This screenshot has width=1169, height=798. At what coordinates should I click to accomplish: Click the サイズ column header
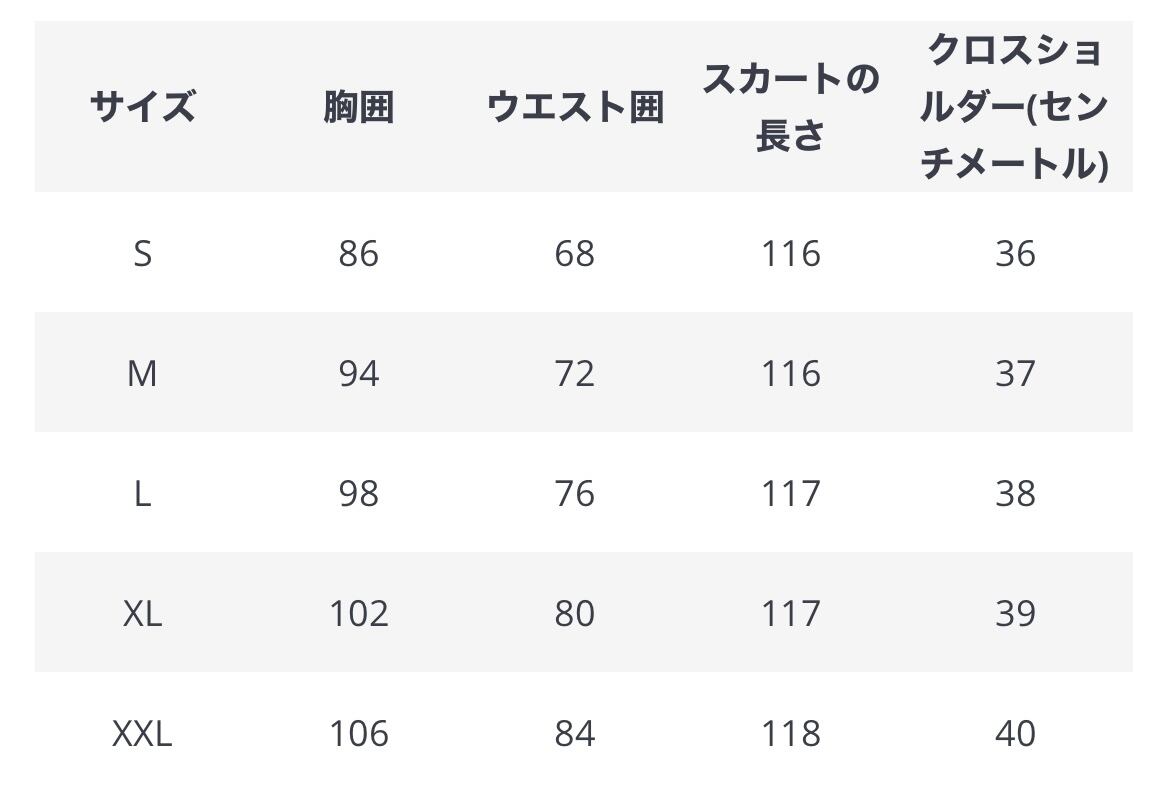(x=142, y=107)
